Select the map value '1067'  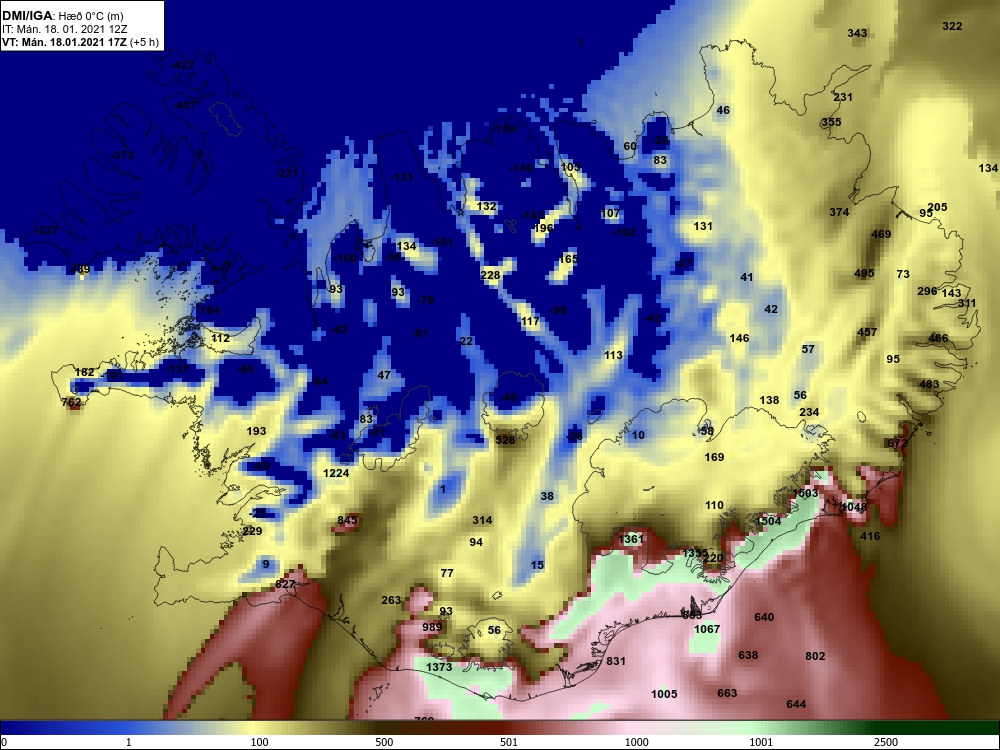(707, 629)
